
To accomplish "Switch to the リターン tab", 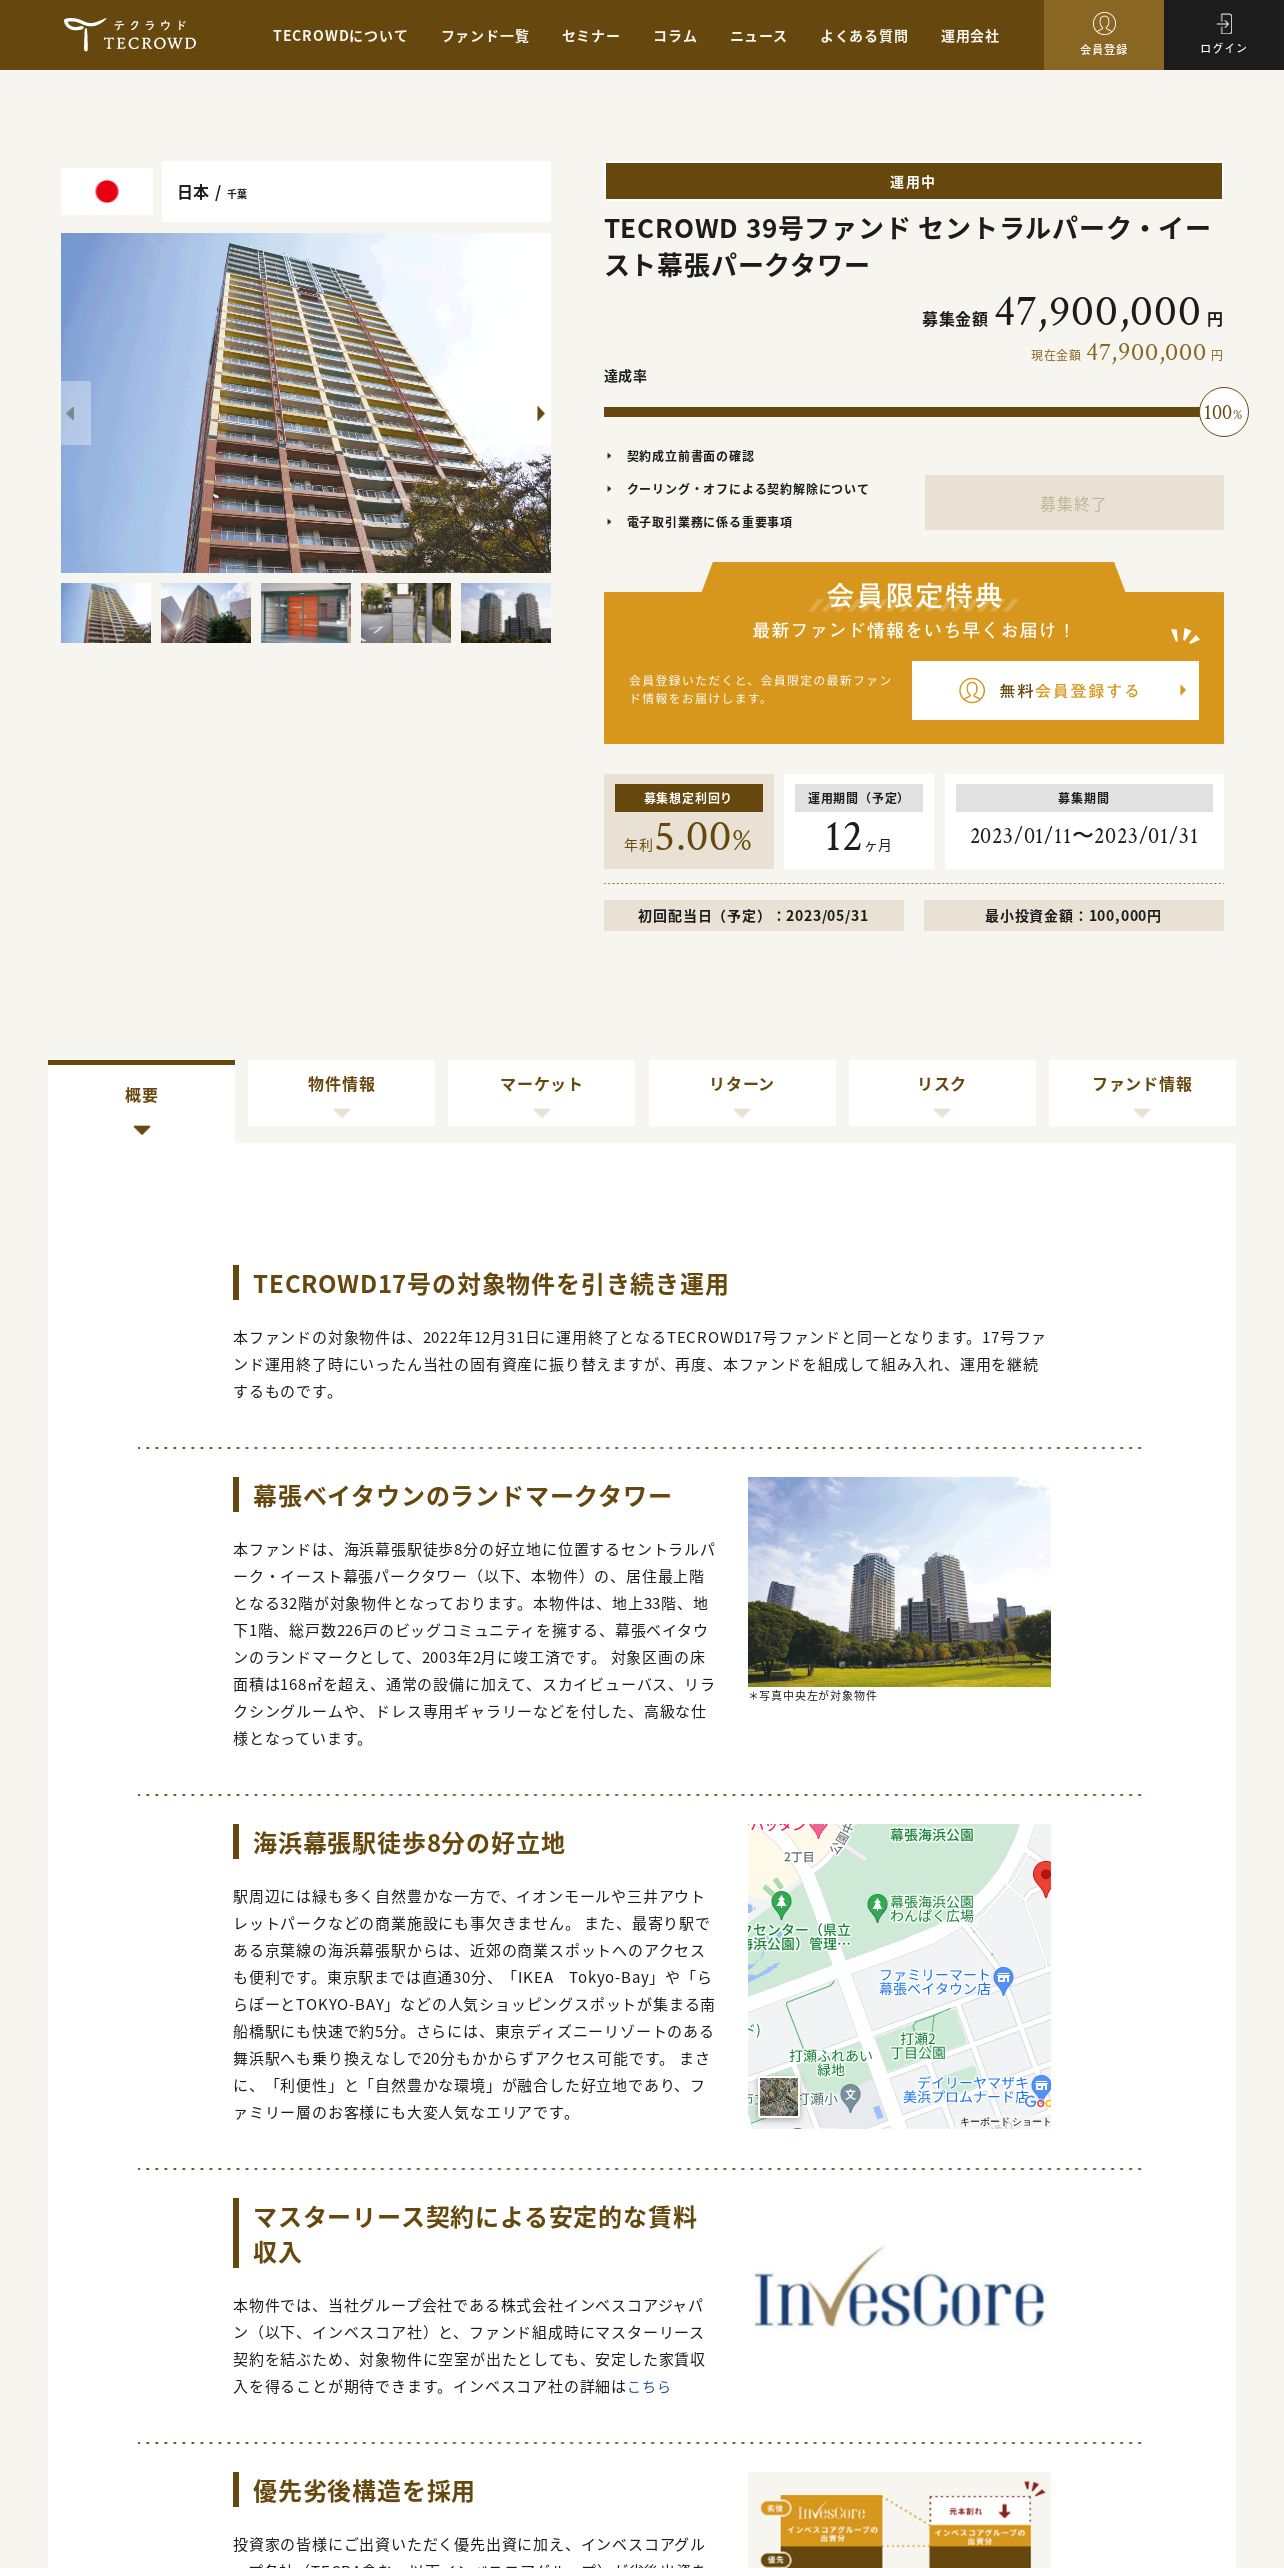I will pos(742,1093).
